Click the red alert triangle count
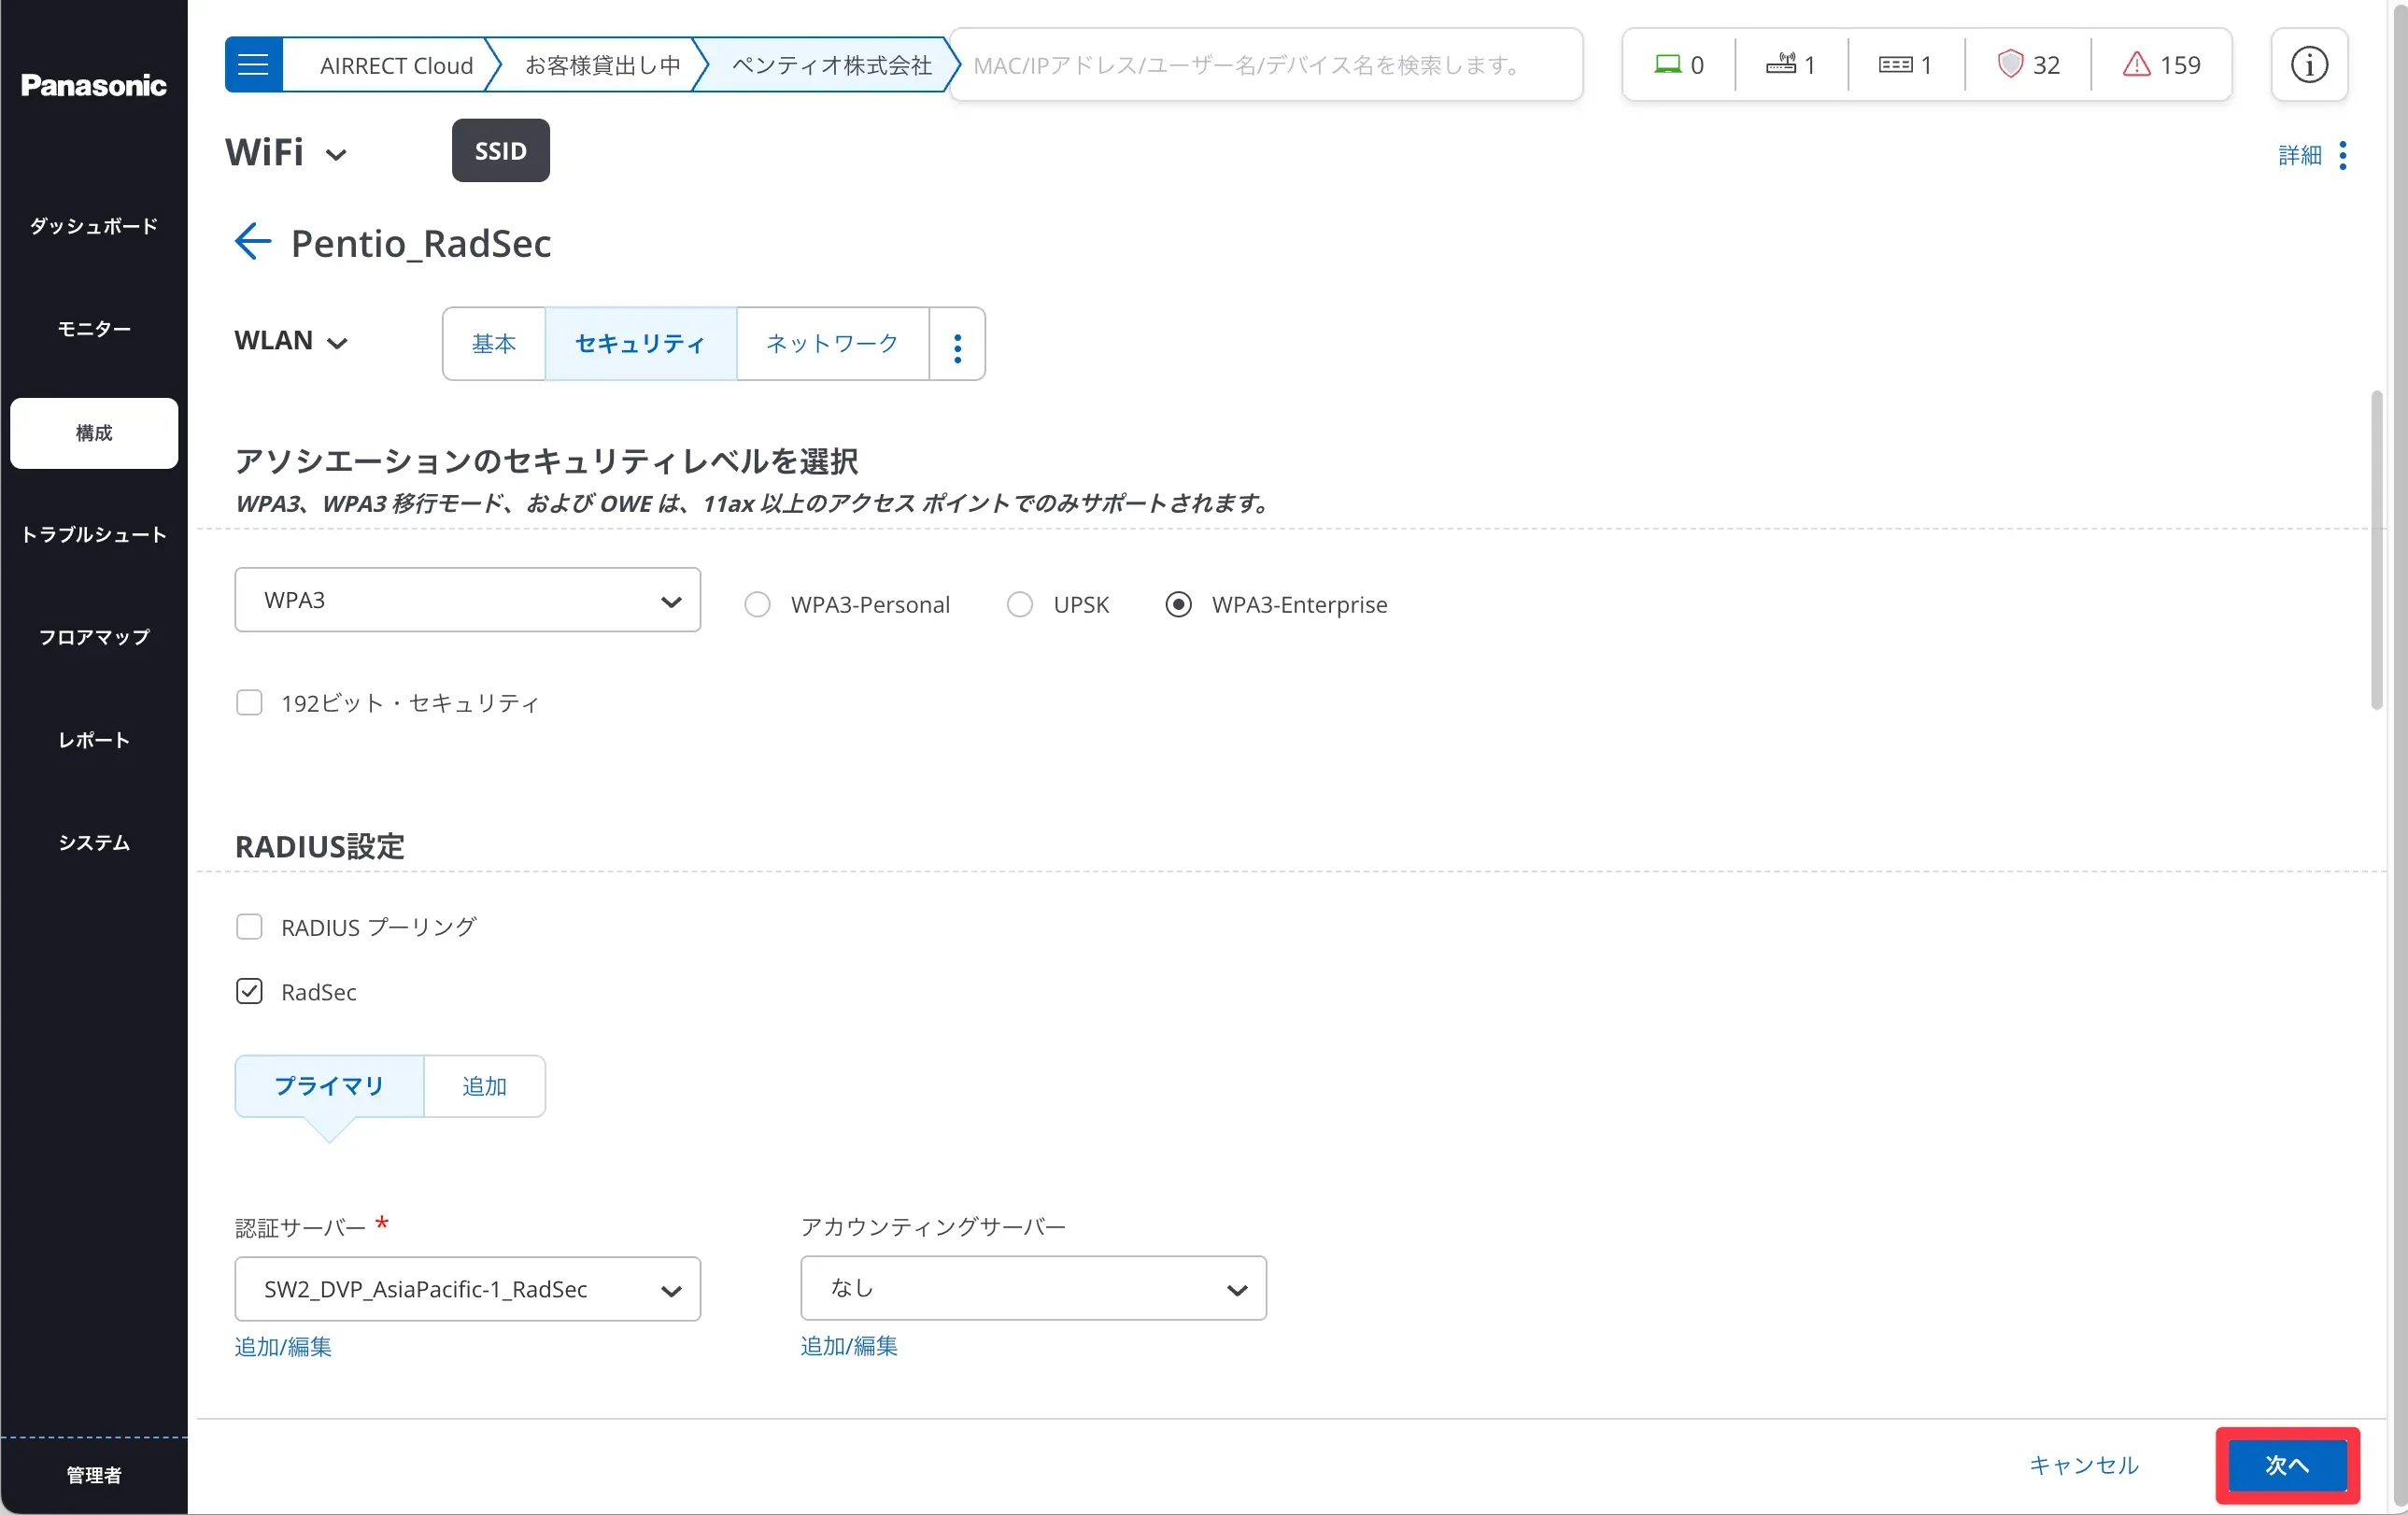The height and width of the screenshot is (1515, 2408). [2160, 65]
